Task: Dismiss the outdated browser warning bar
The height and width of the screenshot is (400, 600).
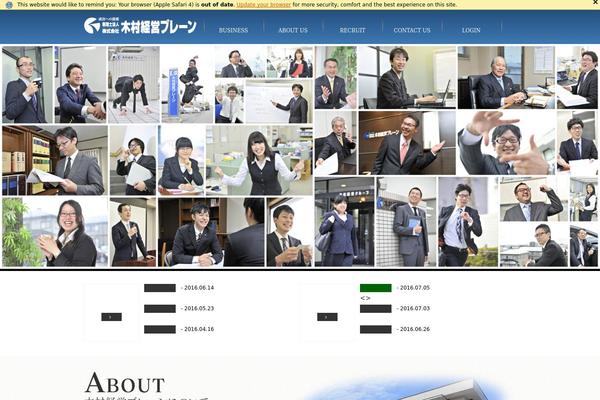Action: (x=596, y=3)
